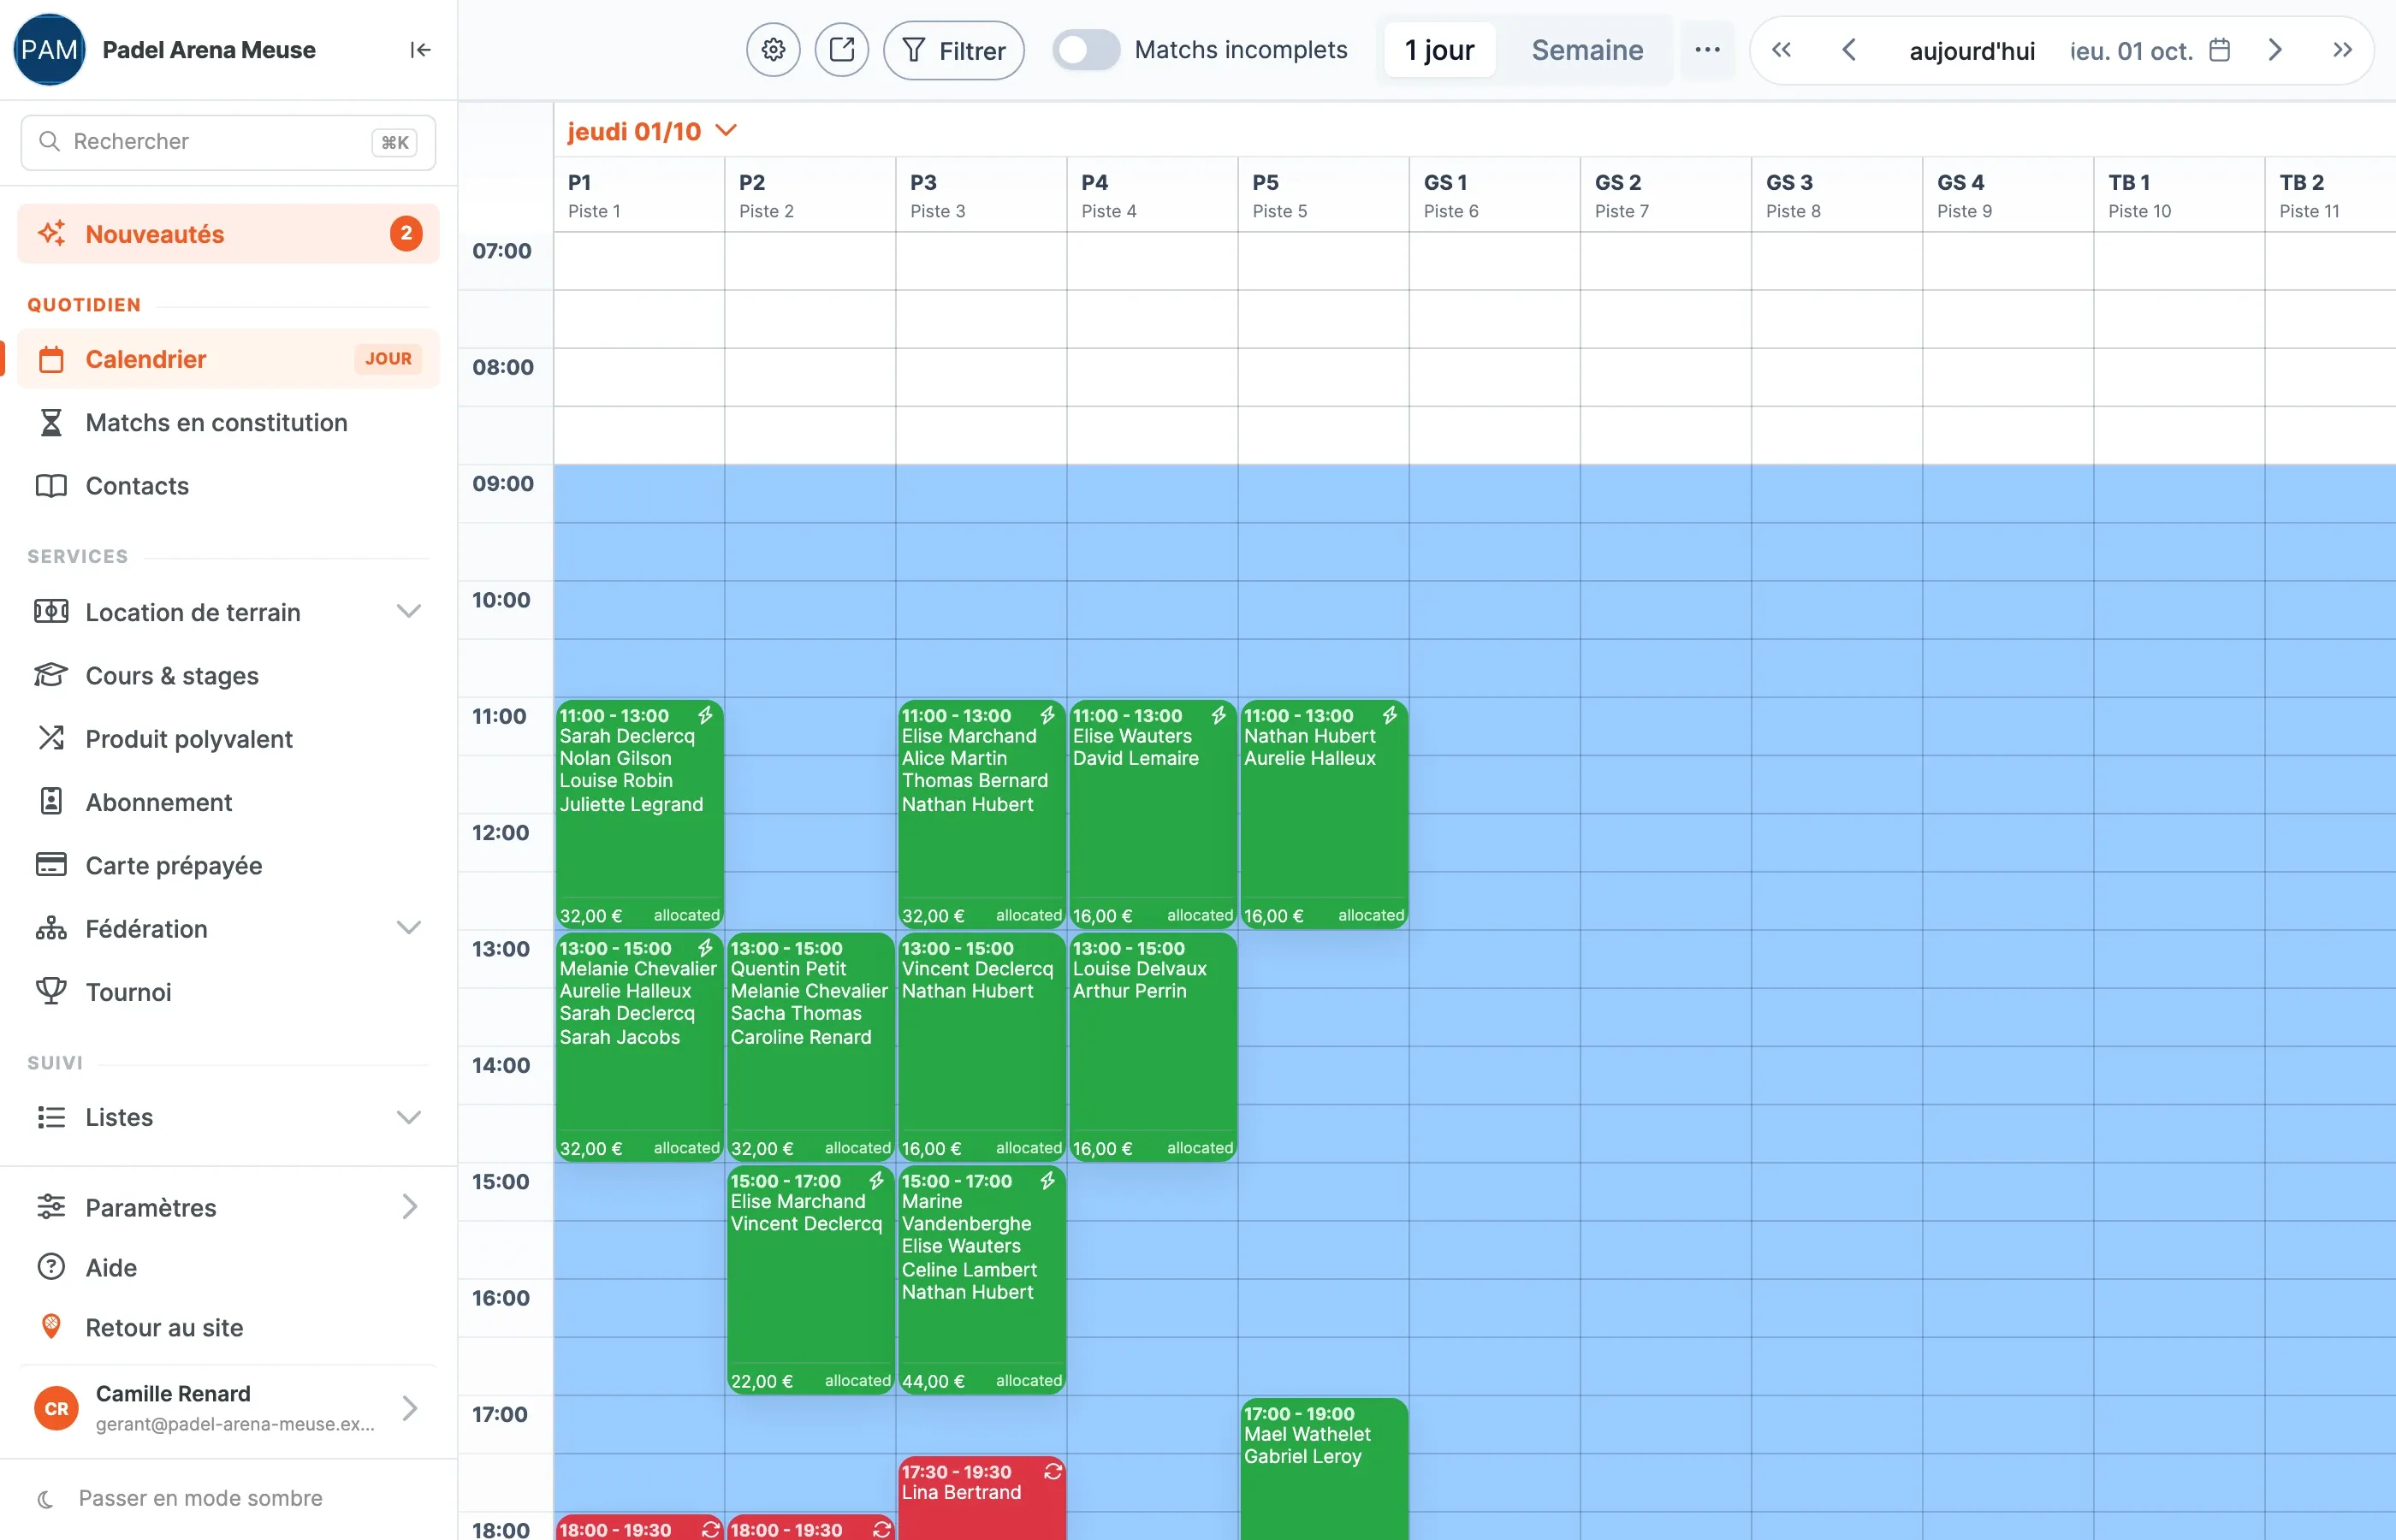The image size is (2396, 1540).
Task: Open P2 15:00 booking Elise Marchand
Action: click(810, 1280)
